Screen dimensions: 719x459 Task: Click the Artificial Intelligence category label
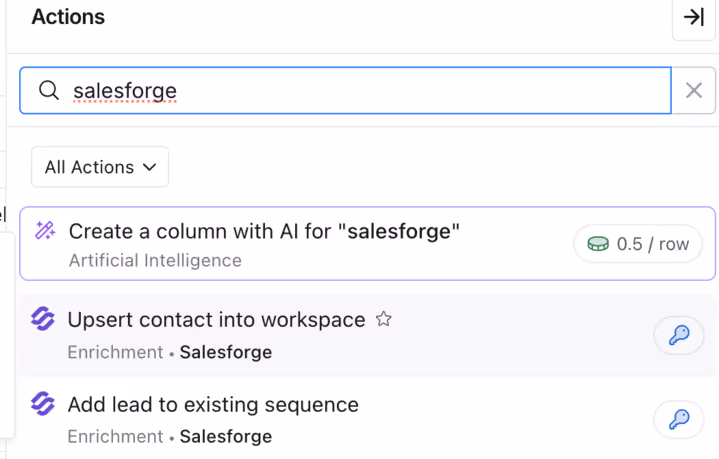pos(155,260)
